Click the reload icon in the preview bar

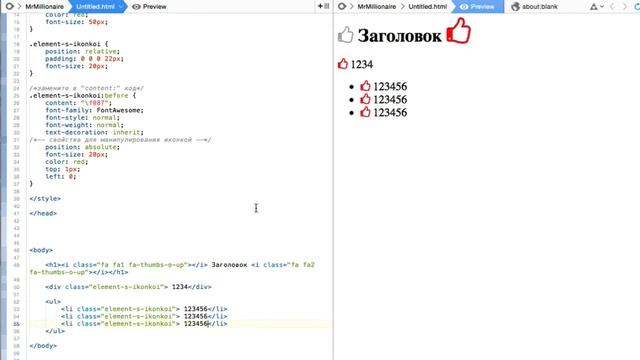click(637, 7)
